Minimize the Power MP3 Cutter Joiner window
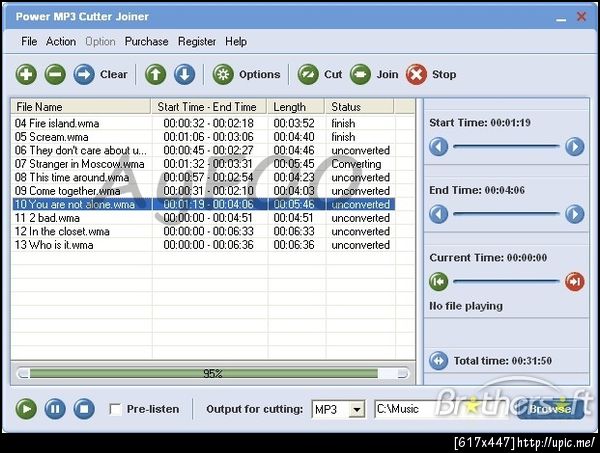Image resolution: width=600 pixels, height=453 pixels. (x=561, y=18)
